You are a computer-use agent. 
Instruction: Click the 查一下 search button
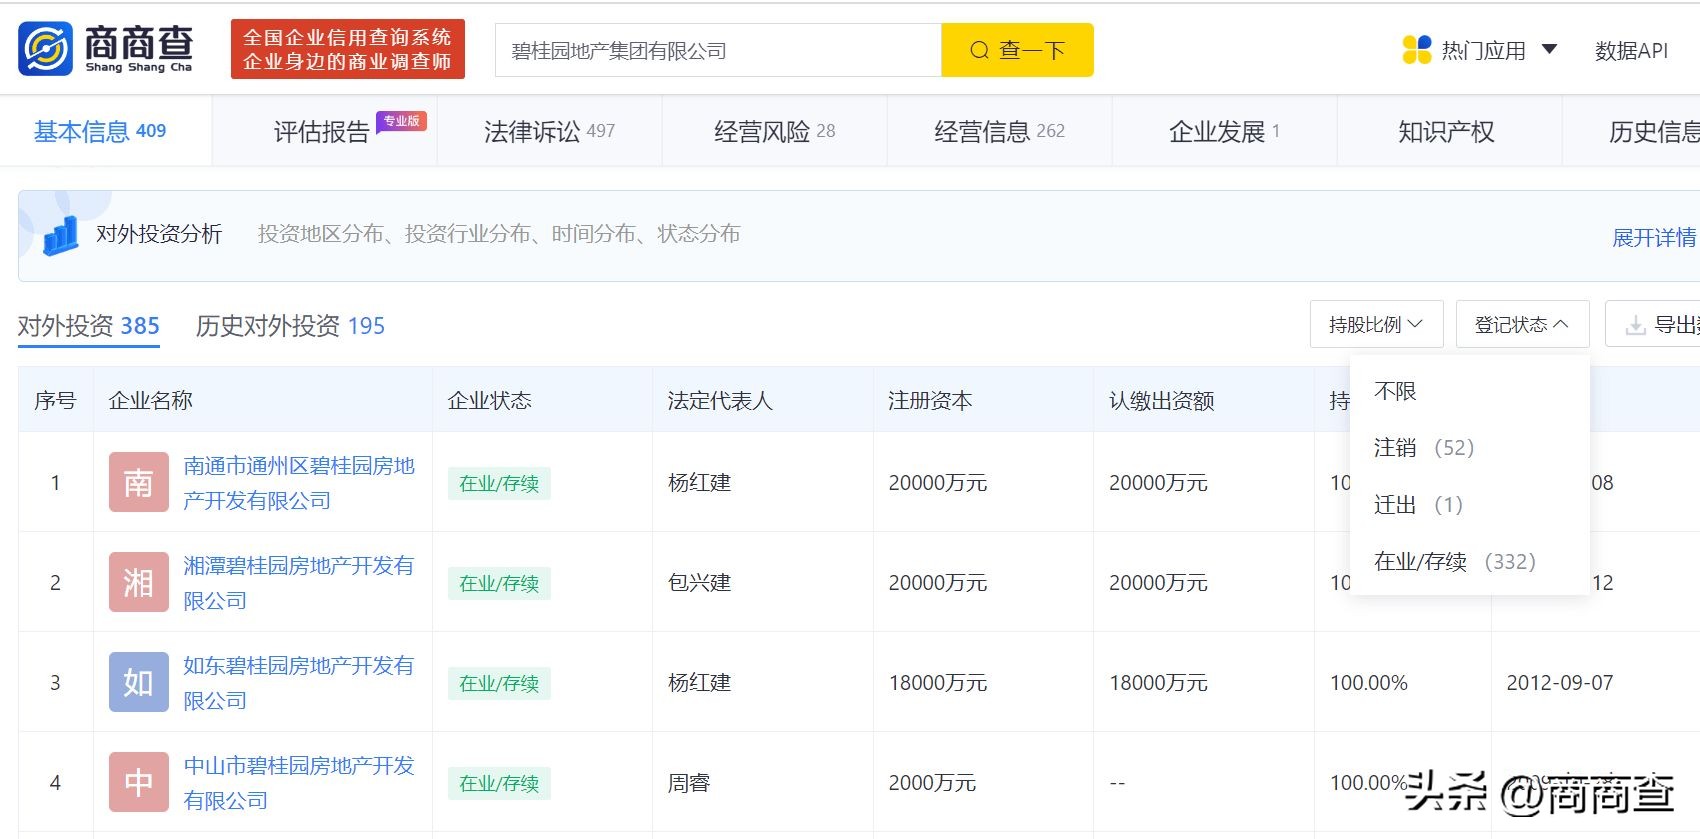[x=1017, y=50]
